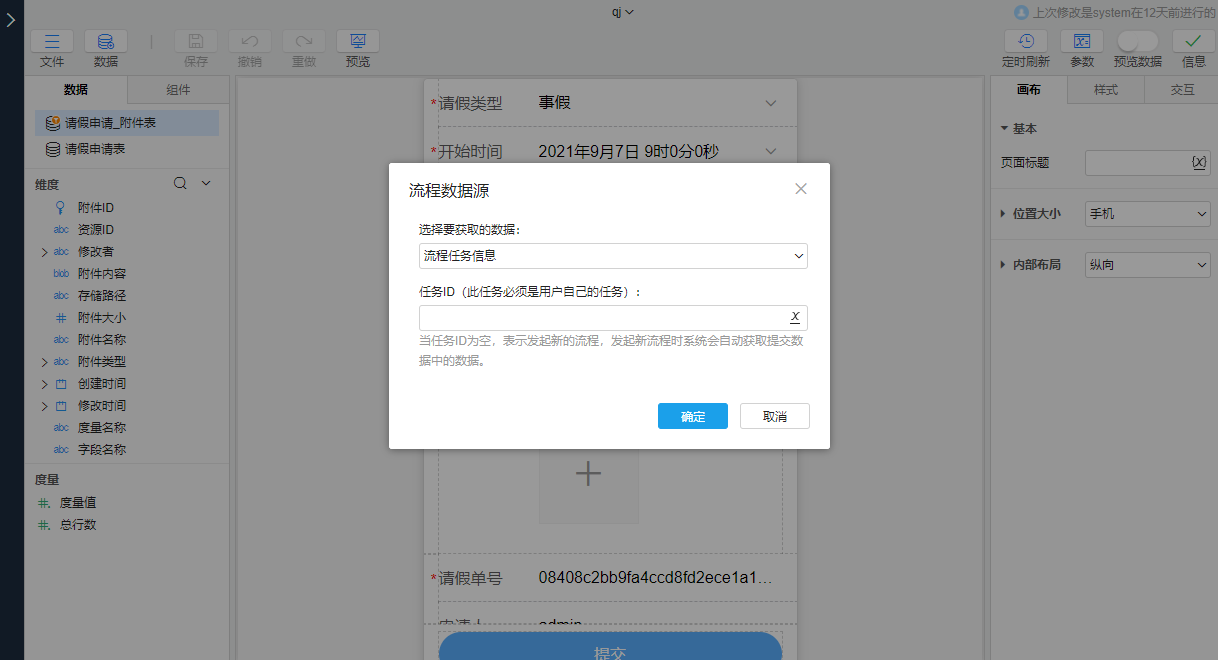Click the 信息 checkmark icon
The height and width of the screenshot is (660, 1218).
1193,42
